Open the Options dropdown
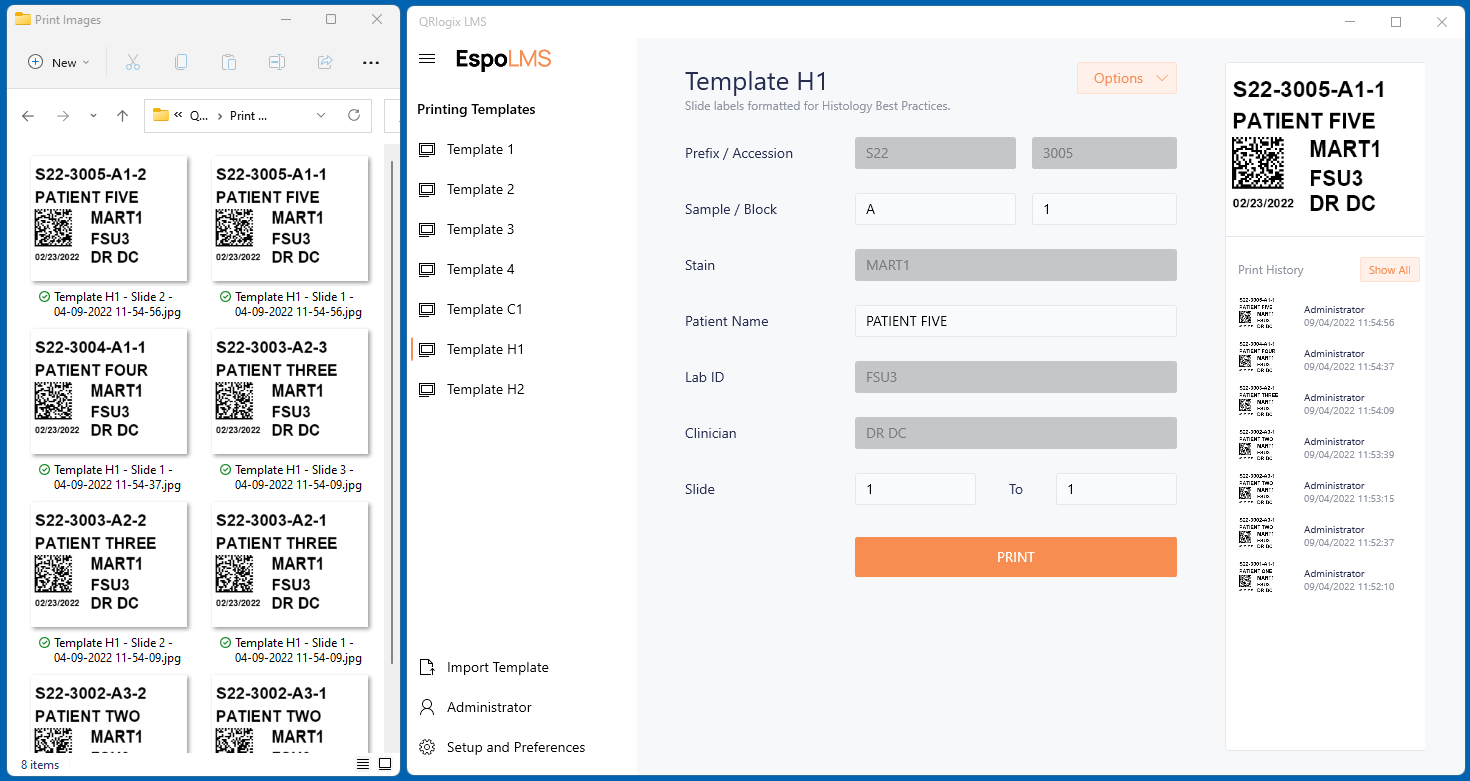 click(1127, 78)
